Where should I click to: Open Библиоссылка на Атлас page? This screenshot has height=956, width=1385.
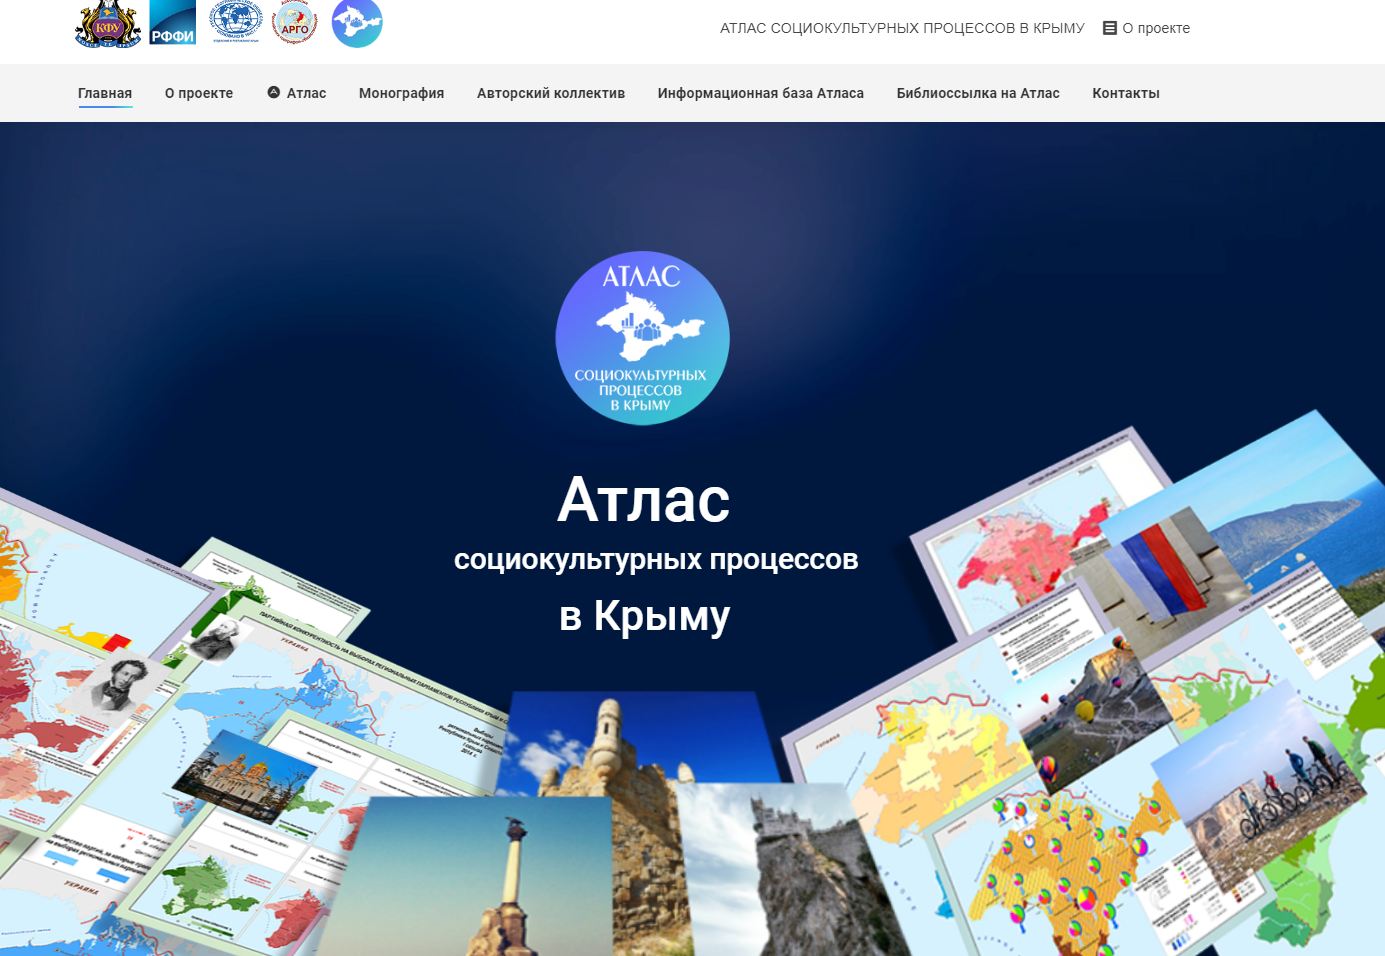click(x=978, y=93)
